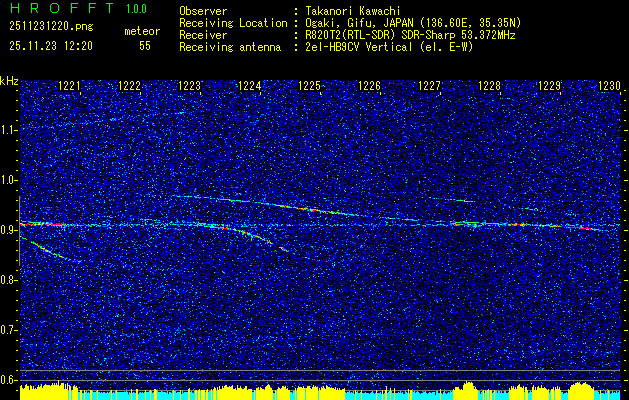Click the Receiving antenna label
This screenshot has height=400, width=629.
click(230, 47)
